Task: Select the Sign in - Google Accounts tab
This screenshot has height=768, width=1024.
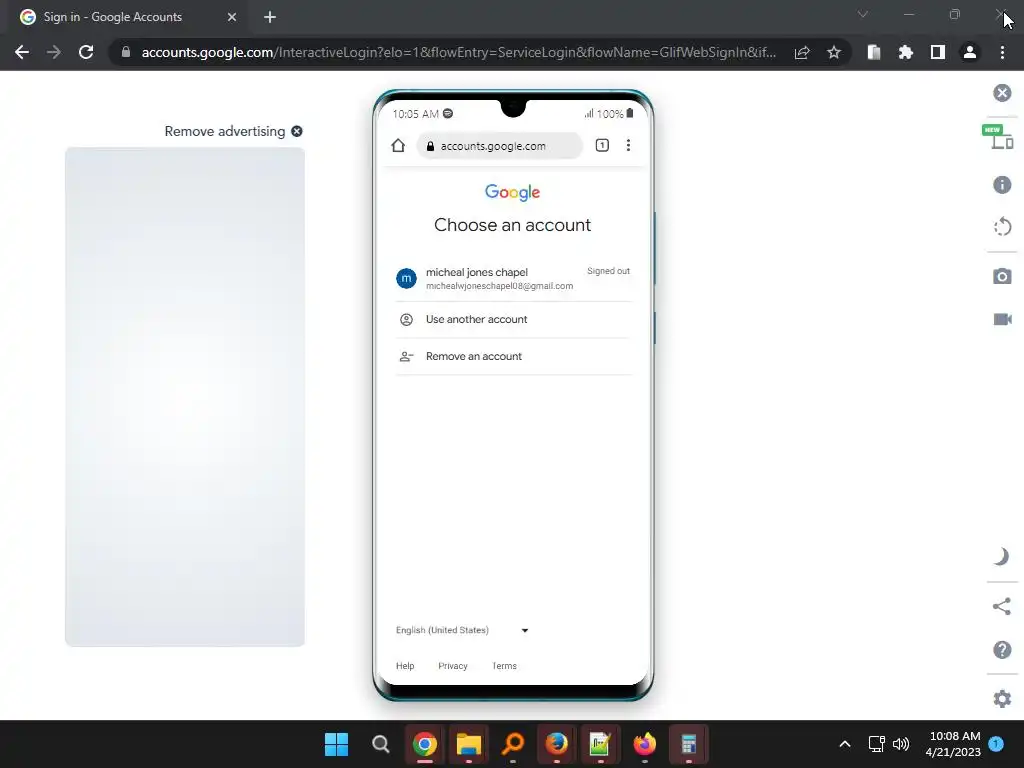Action: pos(128,17)
